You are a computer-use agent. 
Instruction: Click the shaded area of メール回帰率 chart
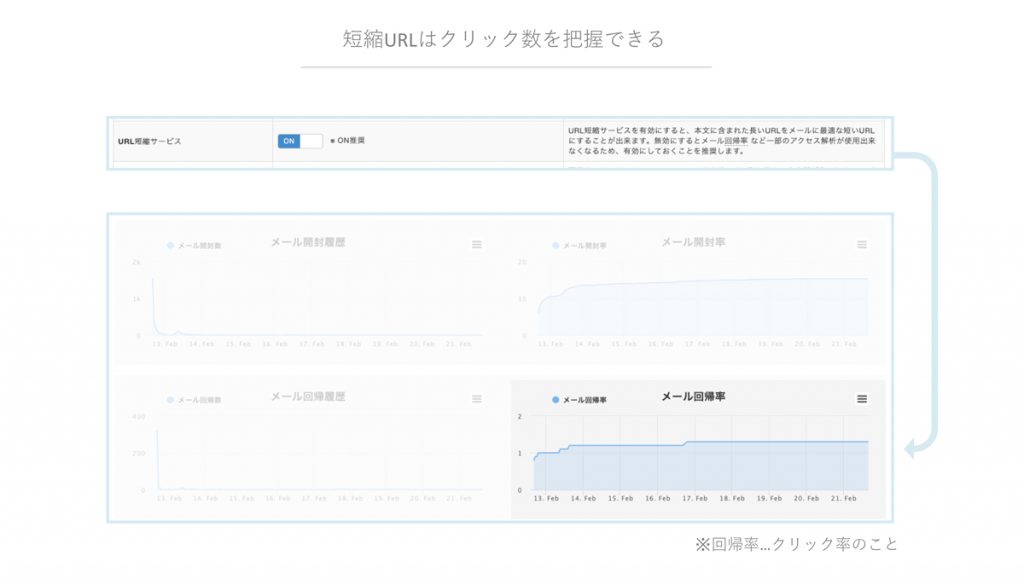pos(700,468)
